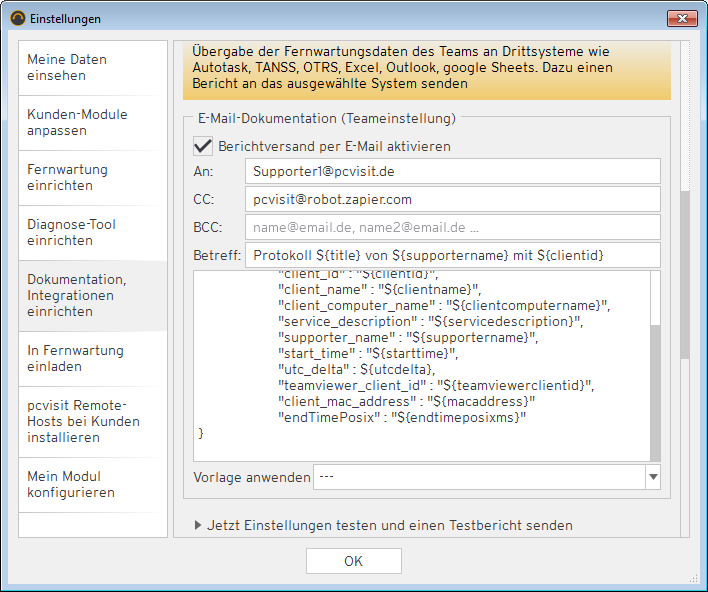Click the template body scrollbar thumb

655,390
